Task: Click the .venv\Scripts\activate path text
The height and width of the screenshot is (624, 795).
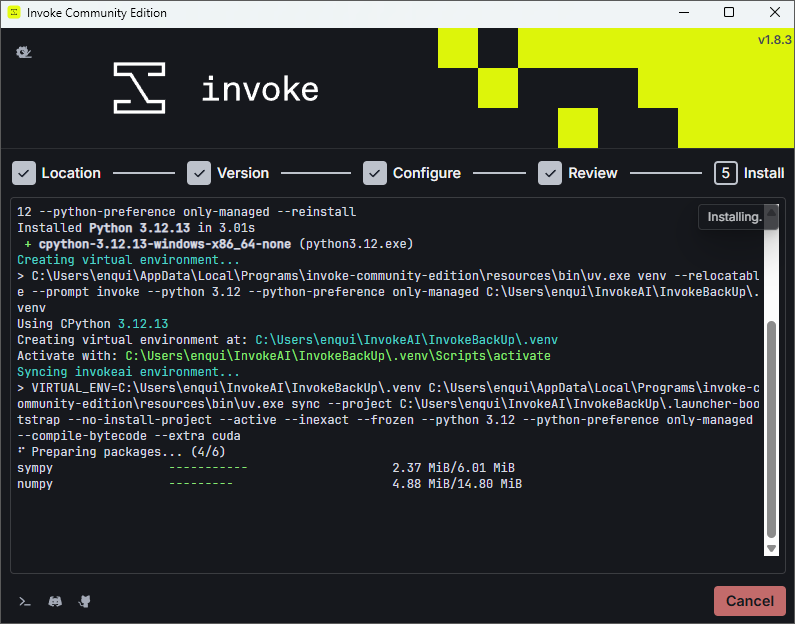Action: 338,356
